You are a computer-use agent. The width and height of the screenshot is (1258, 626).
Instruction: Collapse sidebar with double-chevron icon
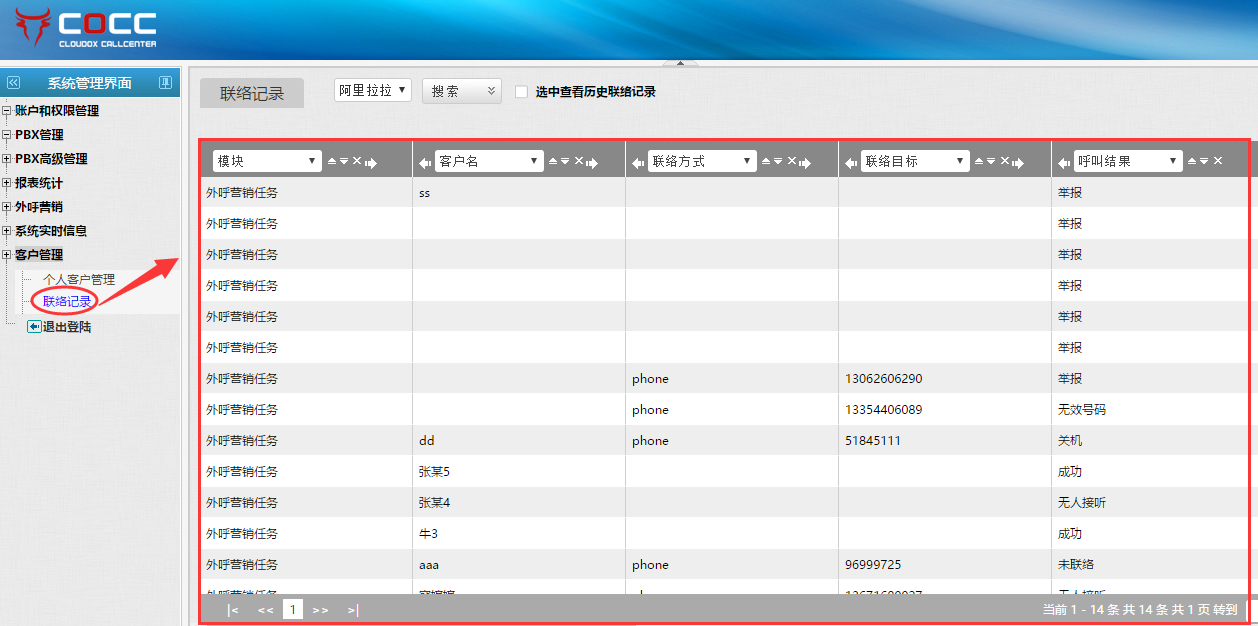point(13,83)
